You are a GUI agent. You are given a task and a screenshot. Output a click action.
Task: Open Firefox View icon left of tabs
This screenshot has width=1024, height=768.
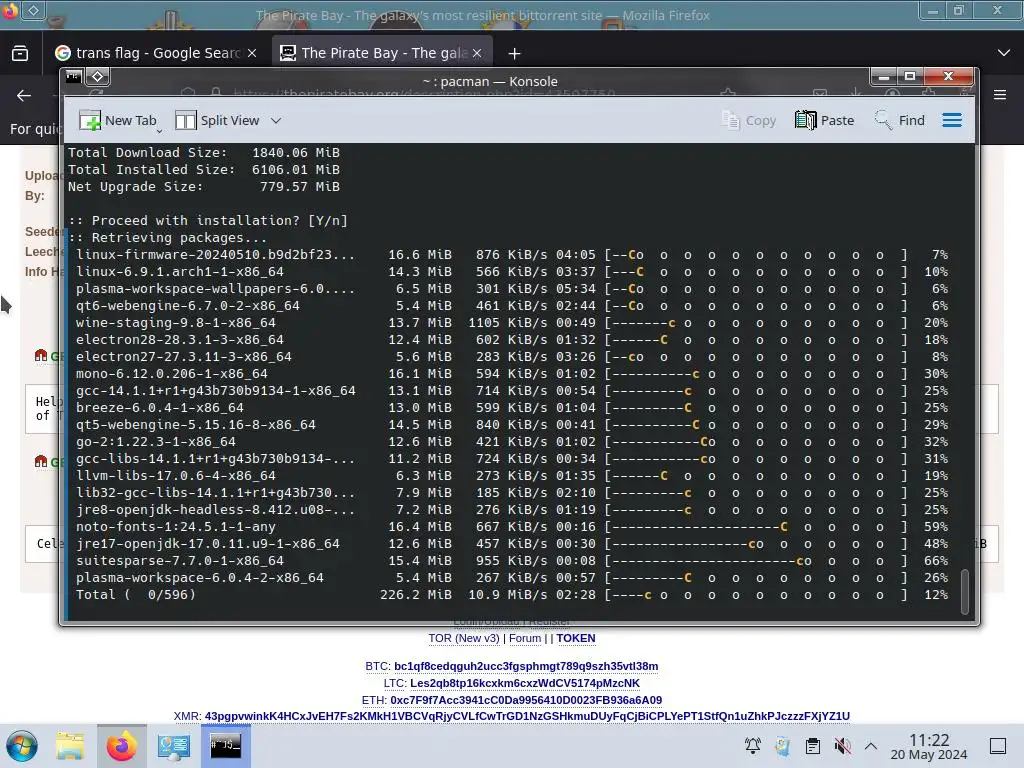coord(20,54)
